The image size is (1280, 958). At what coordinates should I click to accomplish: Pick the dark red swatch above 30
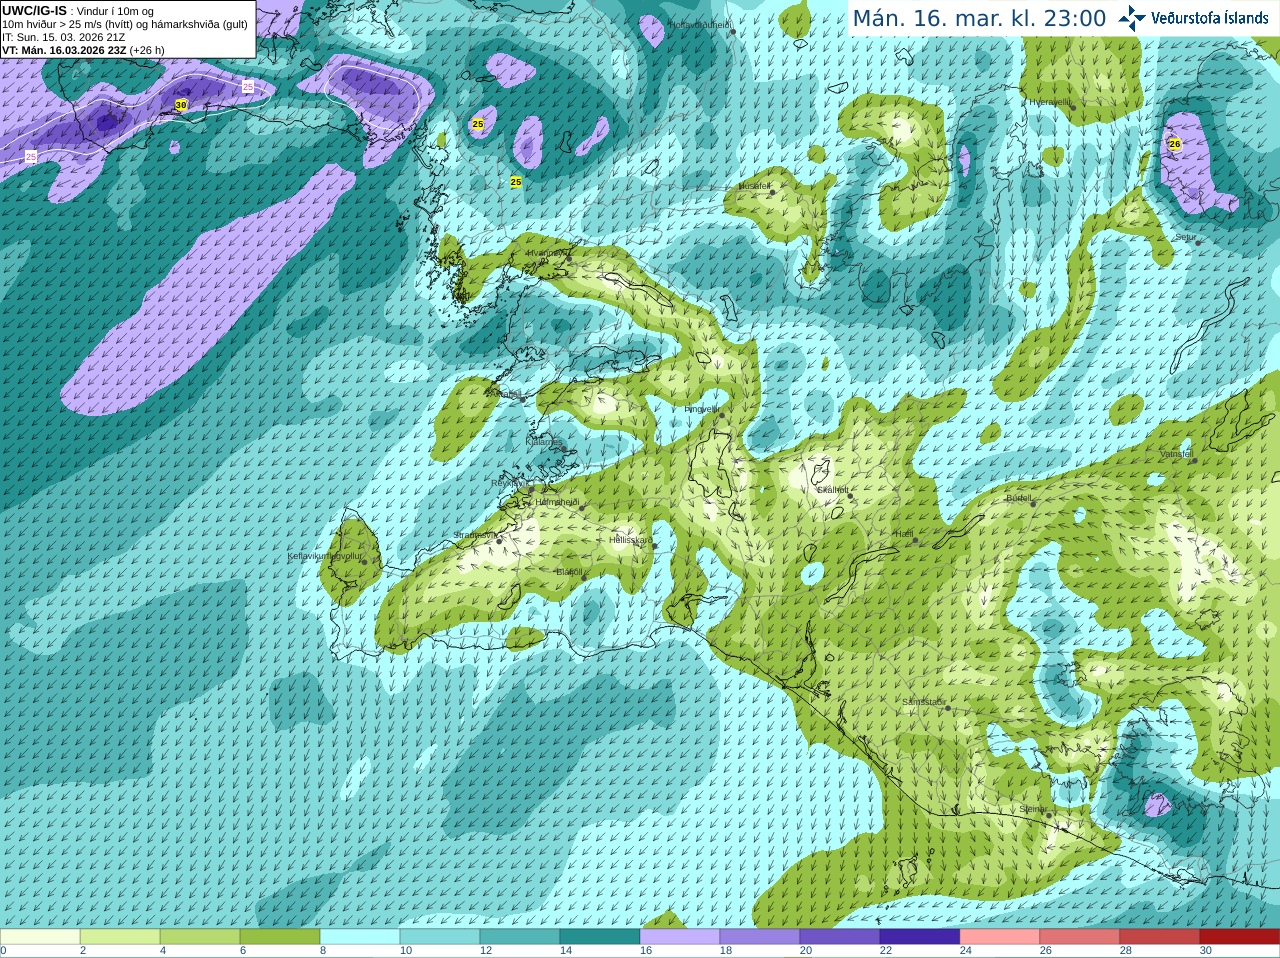(1240, 937)
